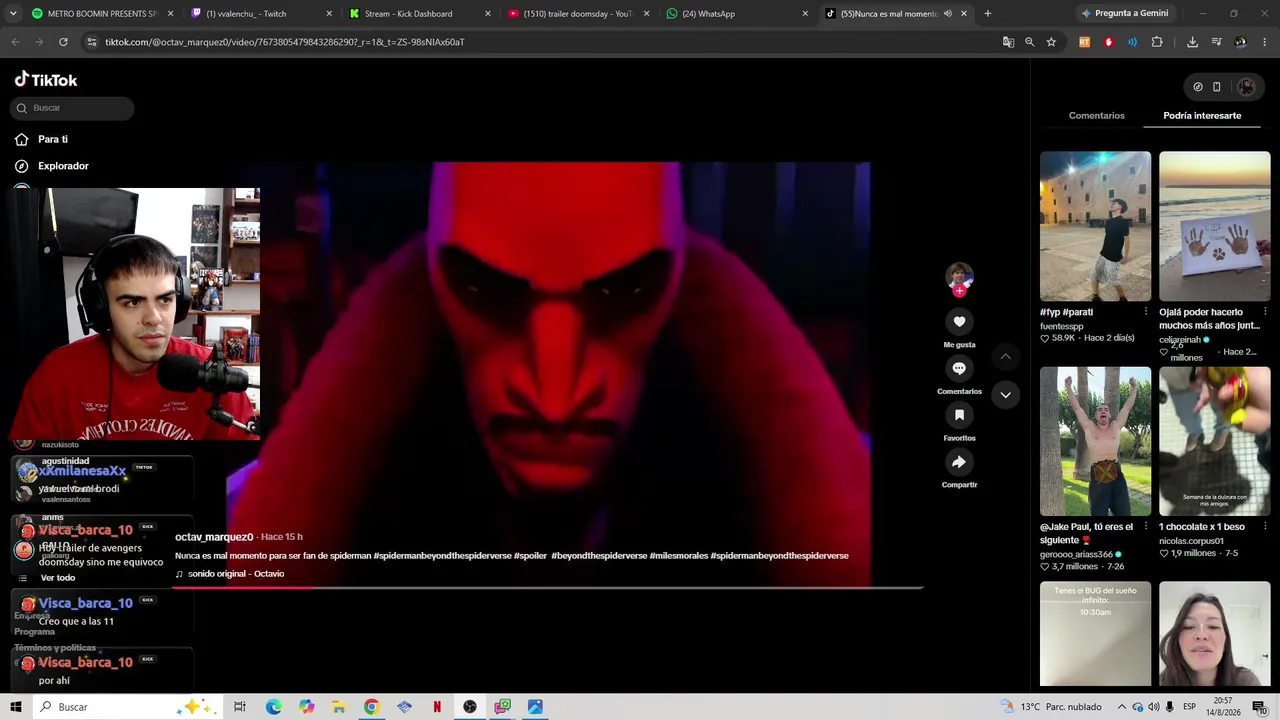
Task: Open the Extensions puzzle menu
Action: (1157, 42)
